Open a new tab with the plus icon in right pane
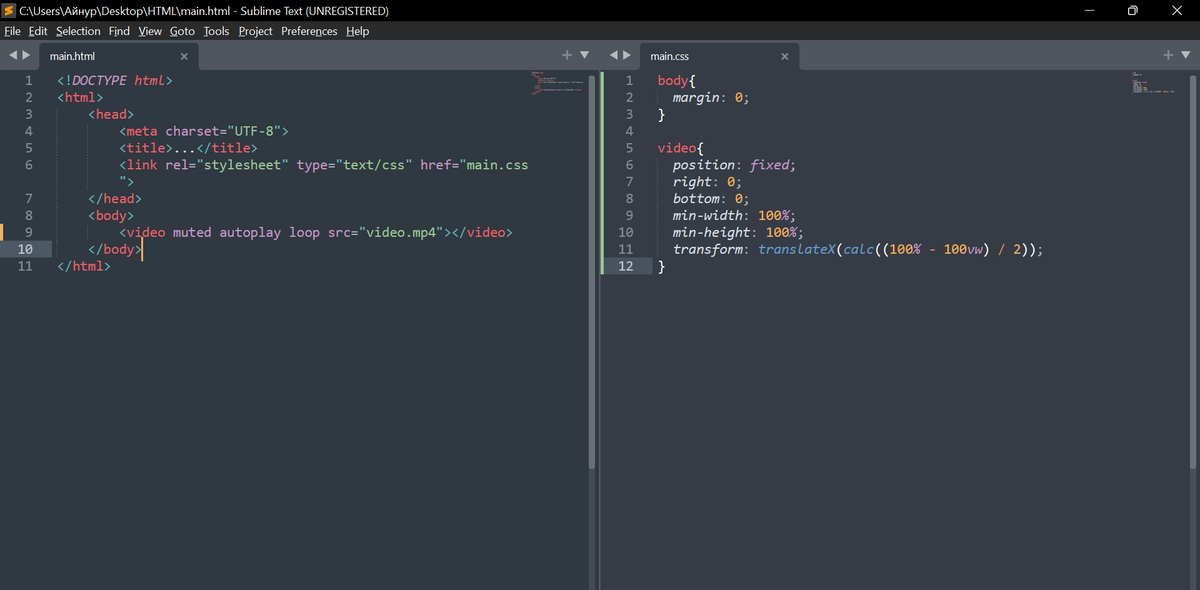The width and height of the screenshot is (1200, 590). (1167, 55)
